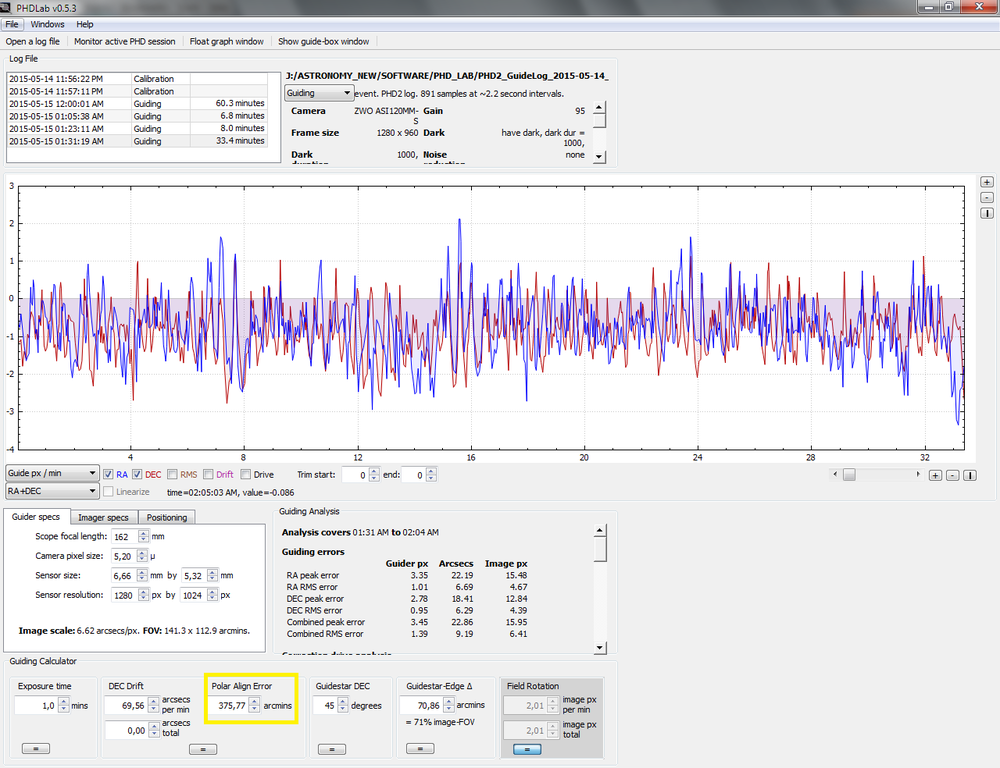
Task: Click Open a log file
Action: tap(33, 42)
